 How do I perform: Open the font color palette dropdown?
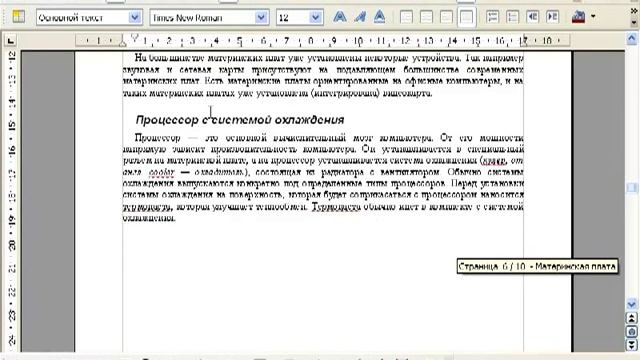coord(593,17)
